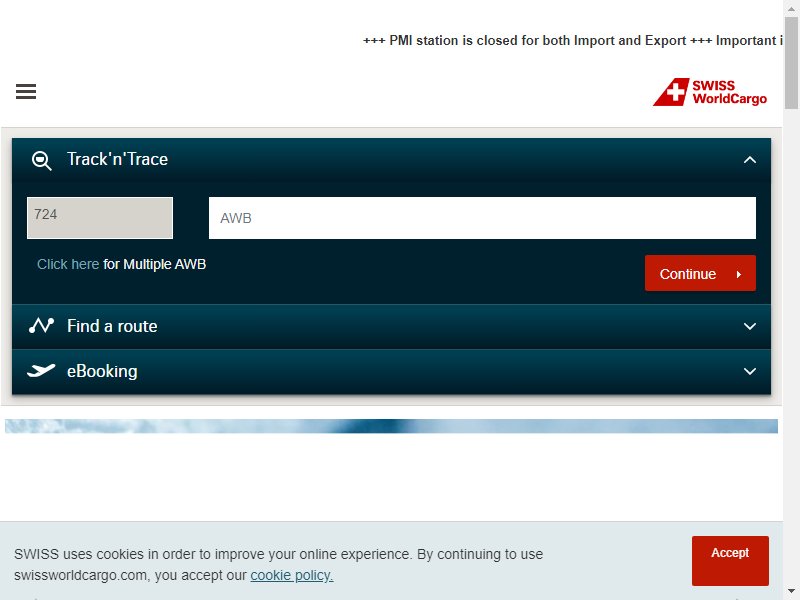Screen dimensions: 800x600
Task: Click the Find a route path icon
Action: [x=41, y=326]
